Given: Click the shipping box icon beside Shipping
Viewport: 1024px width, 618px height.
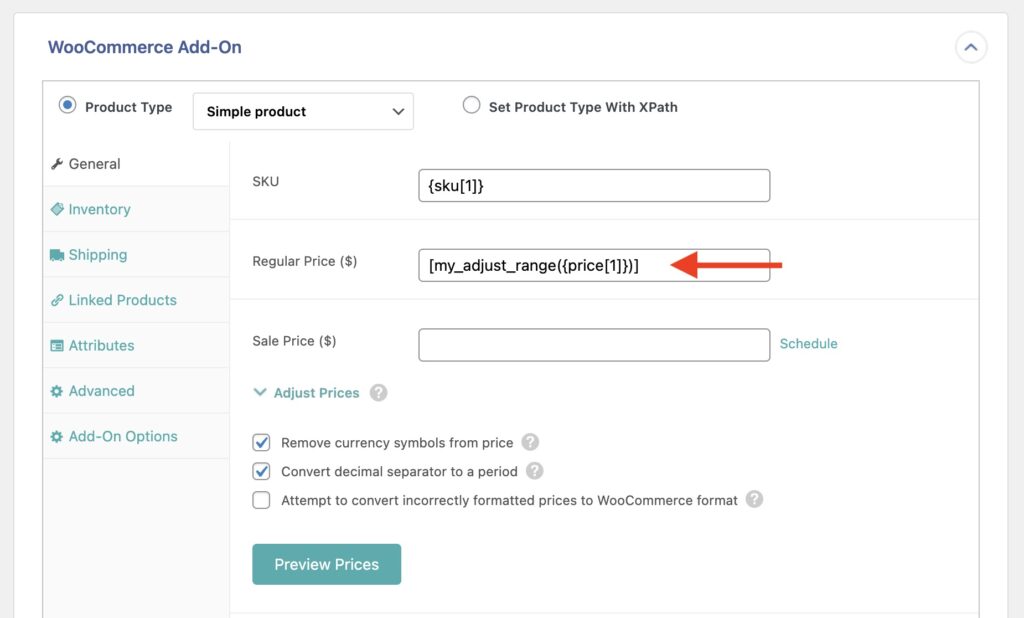Looking at the screenshot, I should pyautogui.click(x=57, y=254).
